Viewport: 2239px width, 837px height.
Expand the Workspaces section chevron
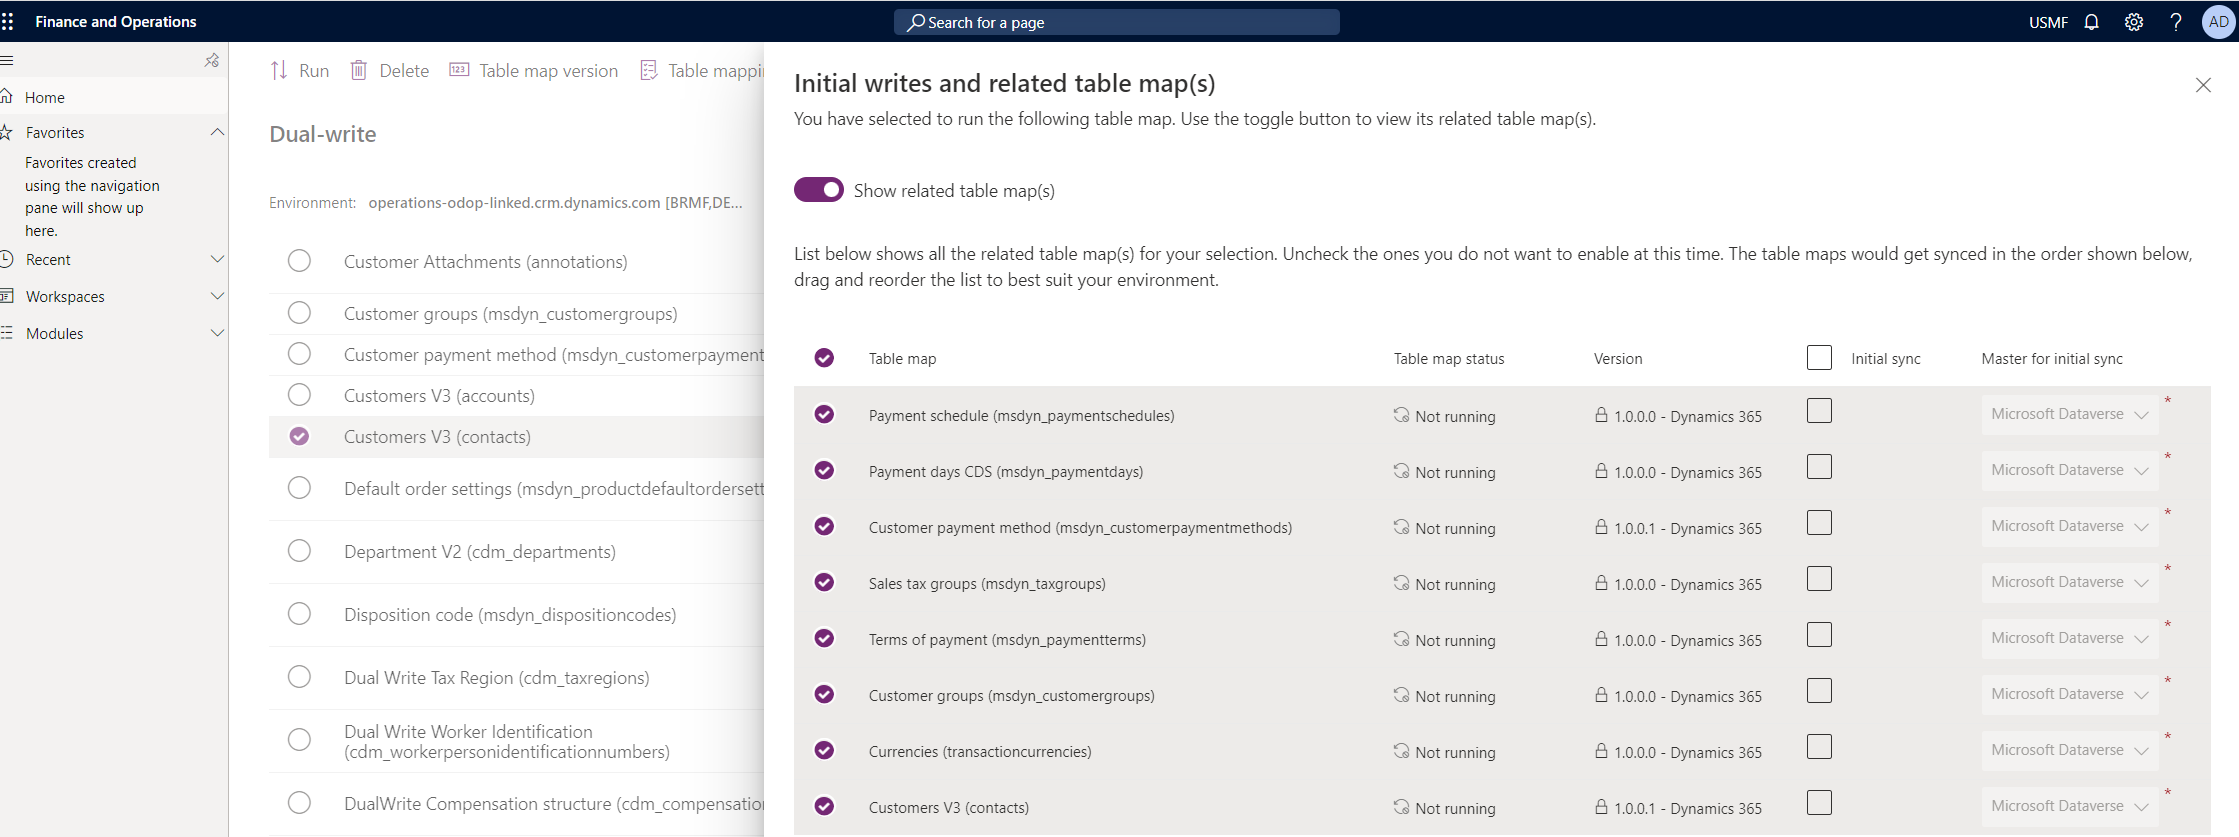pos(217,296)
